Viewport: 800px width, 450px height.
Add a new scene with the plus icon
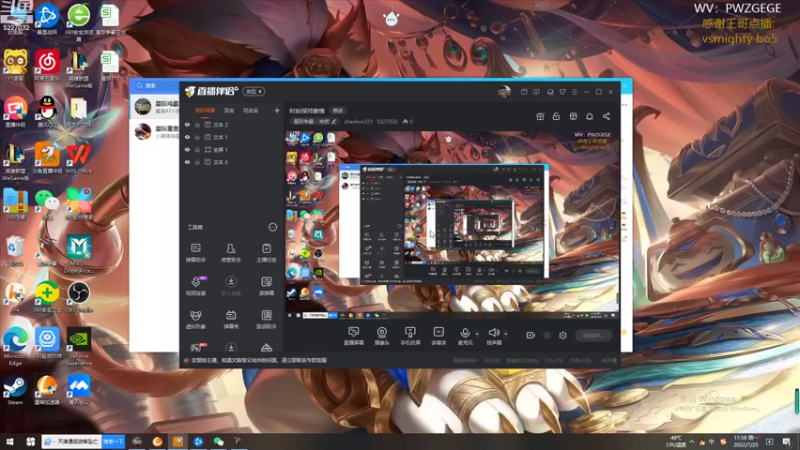[277, 110]
